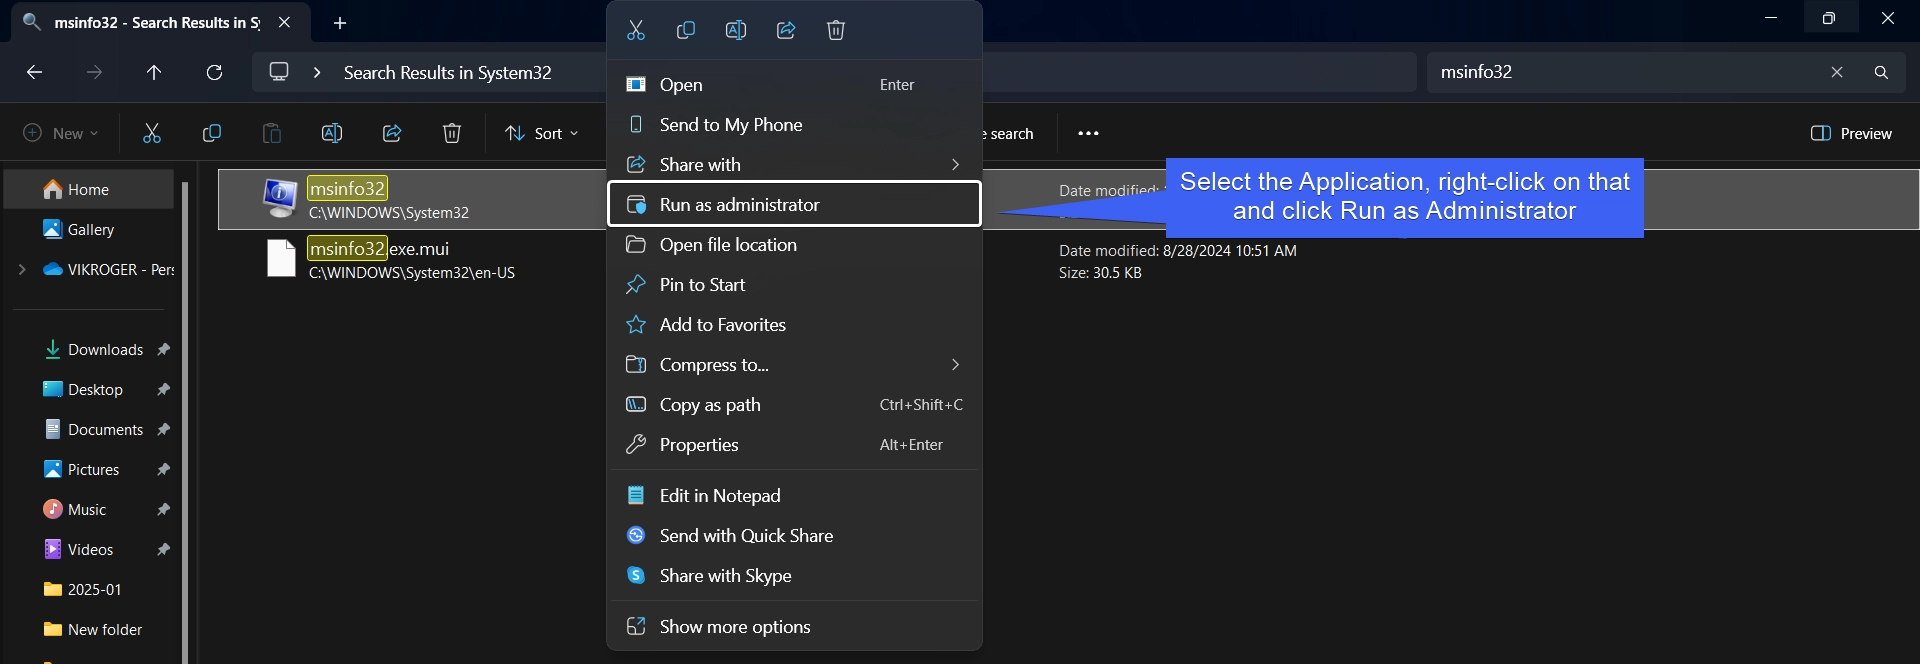Viewport: 1920px width, 664px height.
Task: Click the toolbar Paste clipboard icon
Action: (x=272, y=133)
